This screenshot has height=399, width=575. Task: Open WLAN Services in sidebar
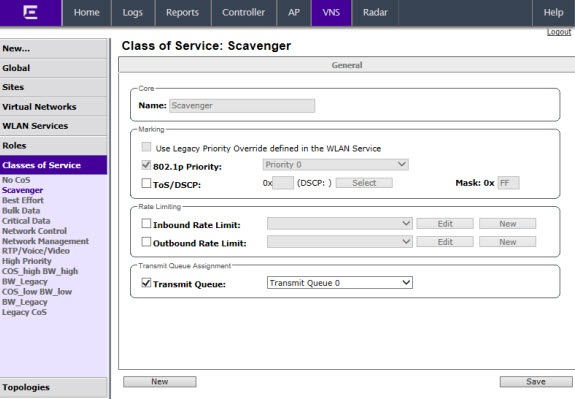pos(54,126)
